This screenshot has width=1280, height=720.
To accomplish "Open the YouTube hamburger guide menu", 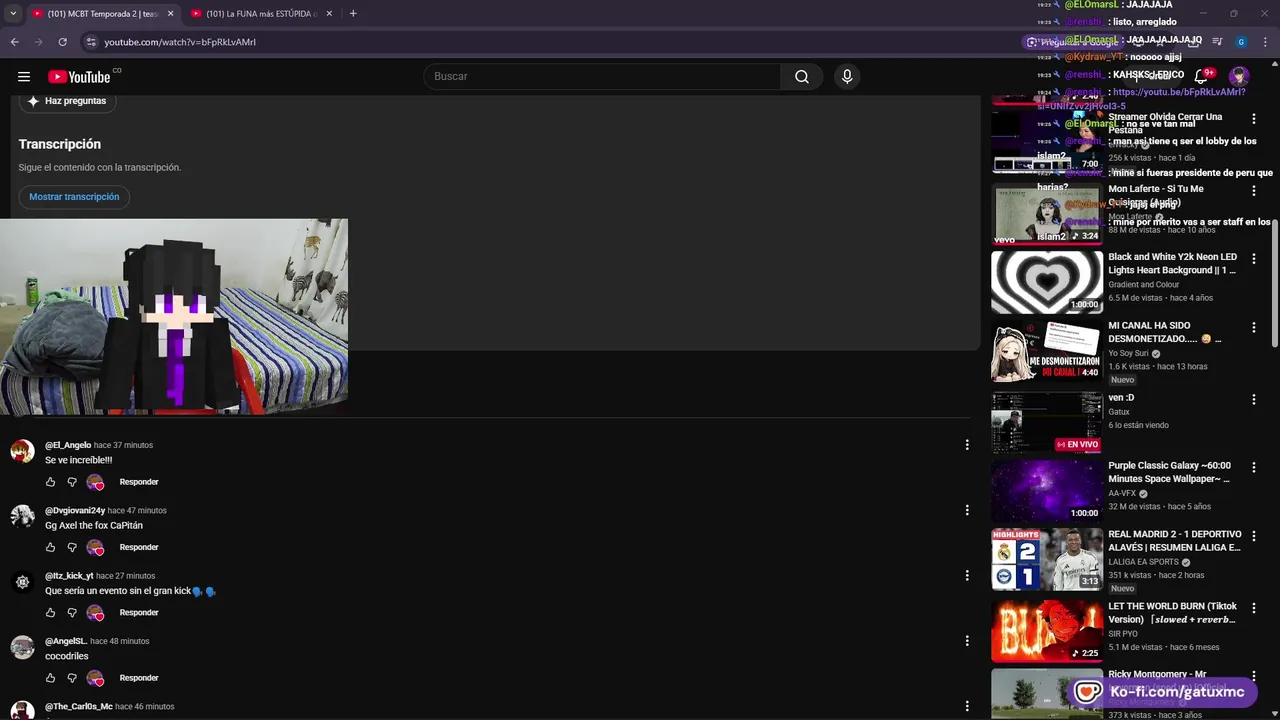I will click(x=24, y=77).
